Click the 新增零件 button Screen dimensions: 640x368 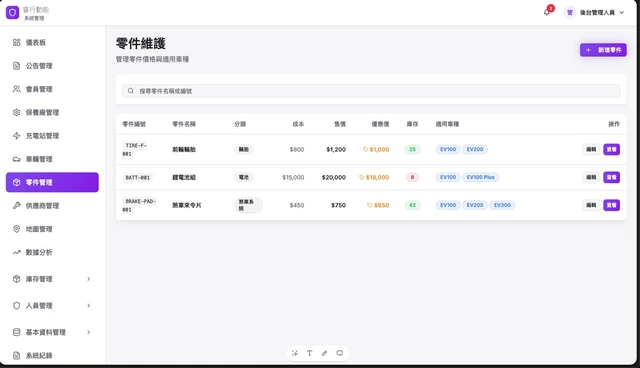603,50
